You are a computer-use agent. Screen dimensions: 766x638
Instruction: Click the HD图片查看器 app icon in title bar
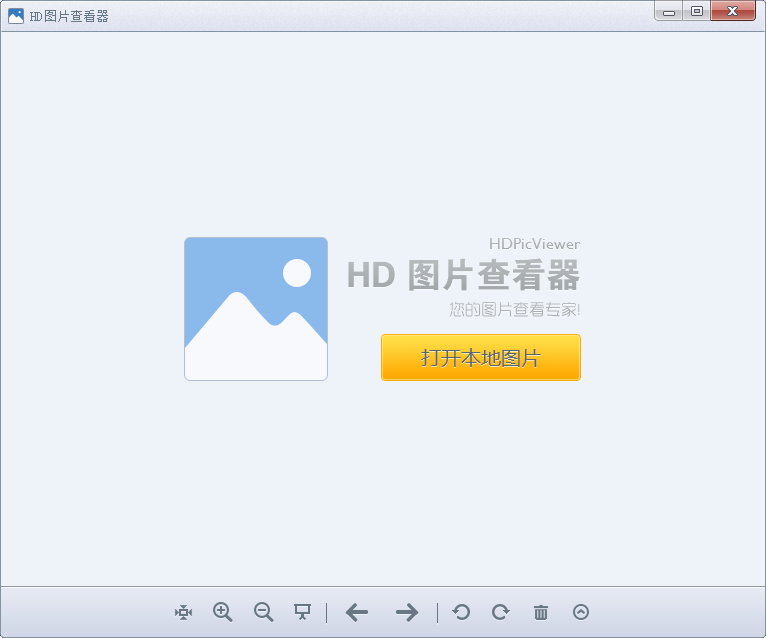(16, 16)
